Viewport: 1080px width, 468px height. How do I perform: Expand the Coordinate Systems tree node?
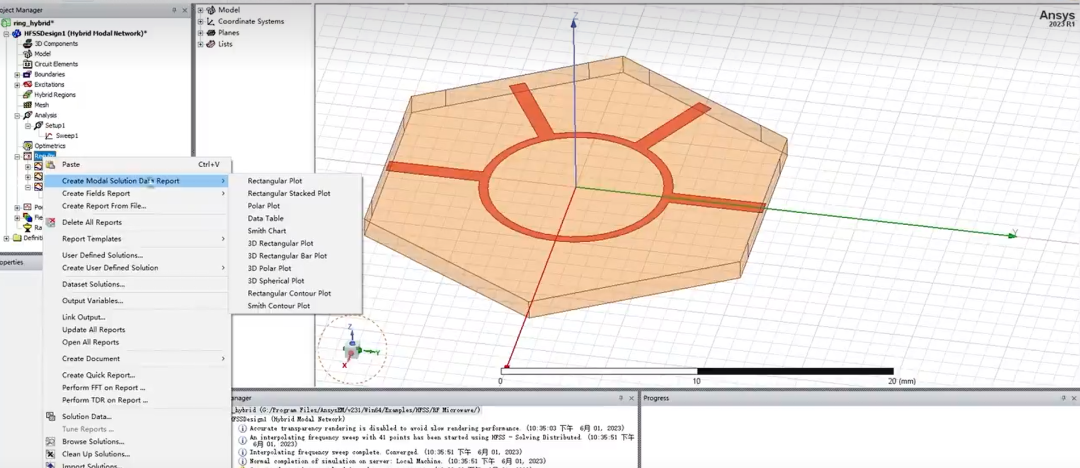[x=201, y=21]
